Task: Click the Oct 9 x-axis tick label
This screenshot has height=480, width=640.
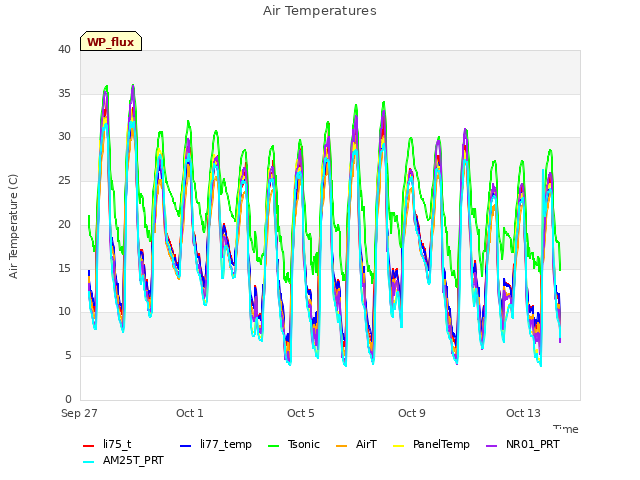Action: pyautogui.click(x=412, y=413)
